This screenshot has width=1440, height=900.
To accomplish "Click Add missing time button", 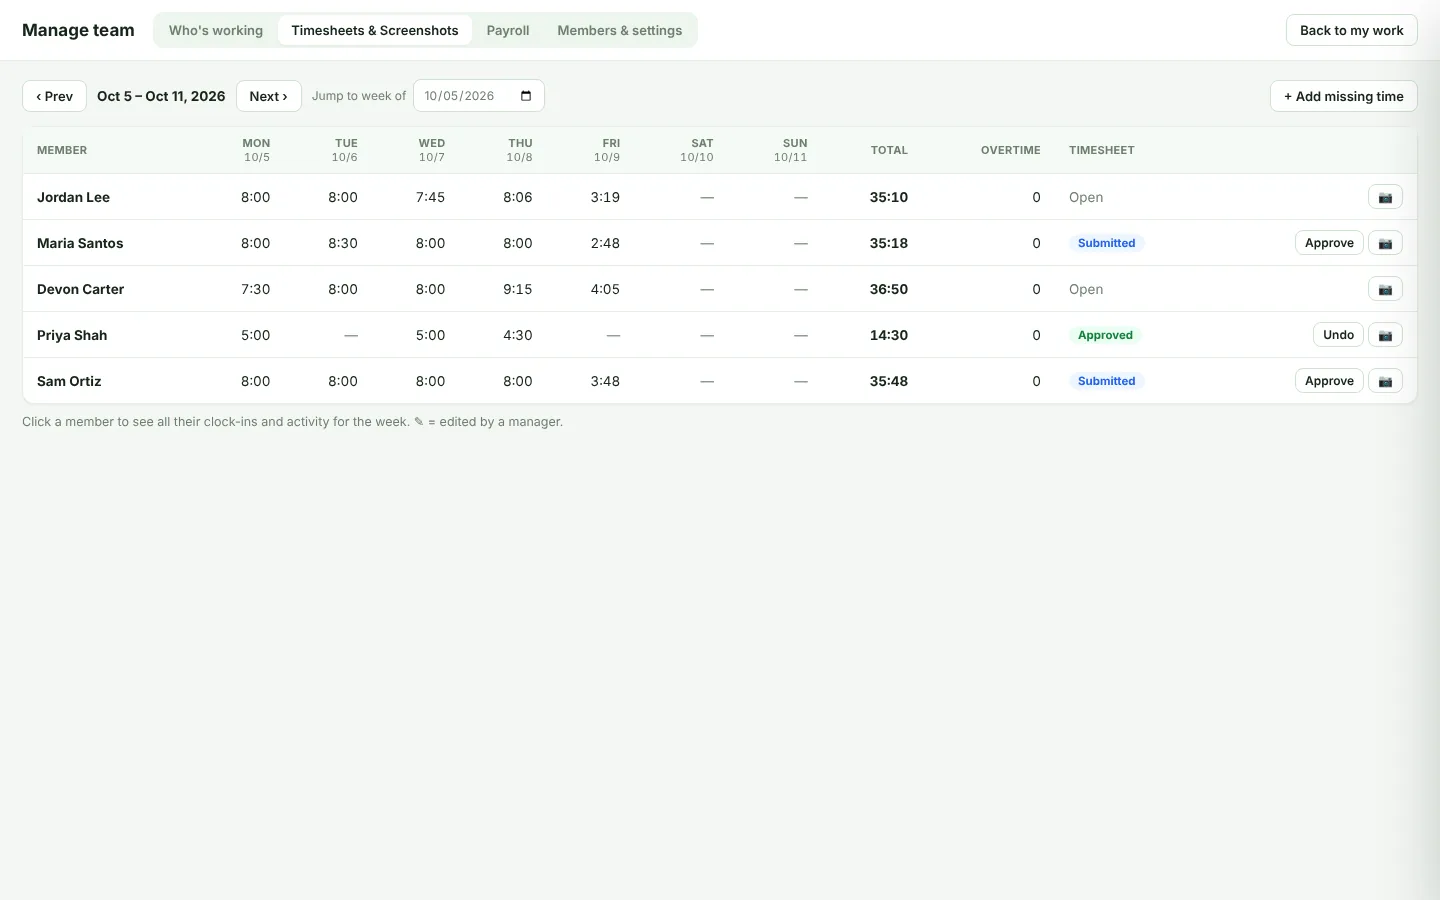I will click(1344, 96).
